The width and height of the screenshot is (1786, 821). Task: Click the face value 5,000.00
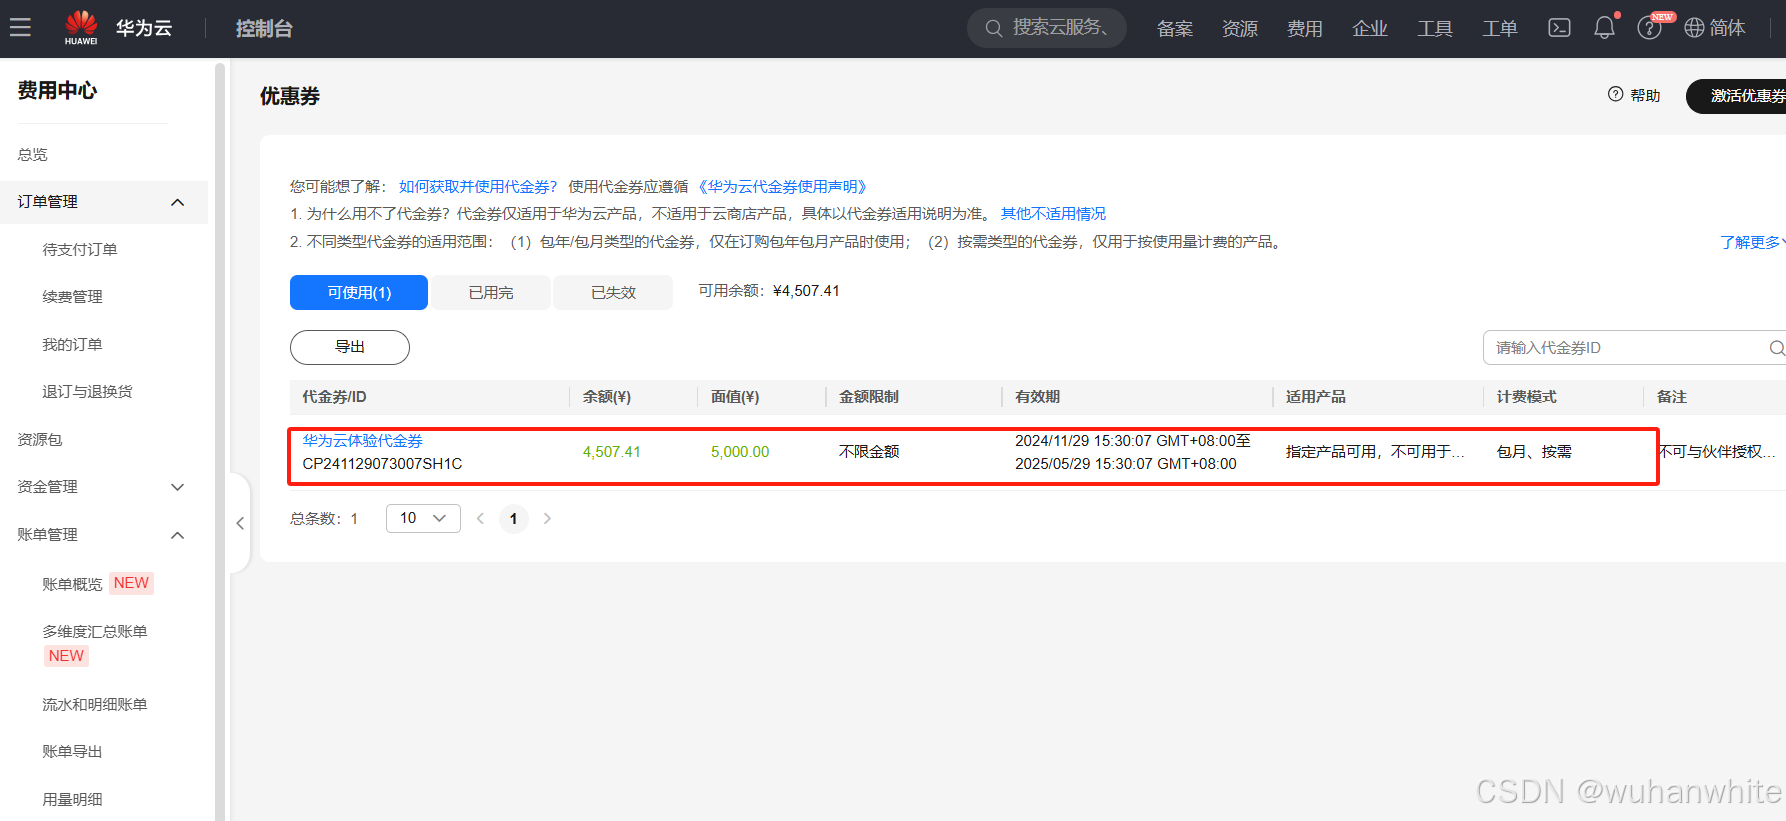[x=740, y=452]
